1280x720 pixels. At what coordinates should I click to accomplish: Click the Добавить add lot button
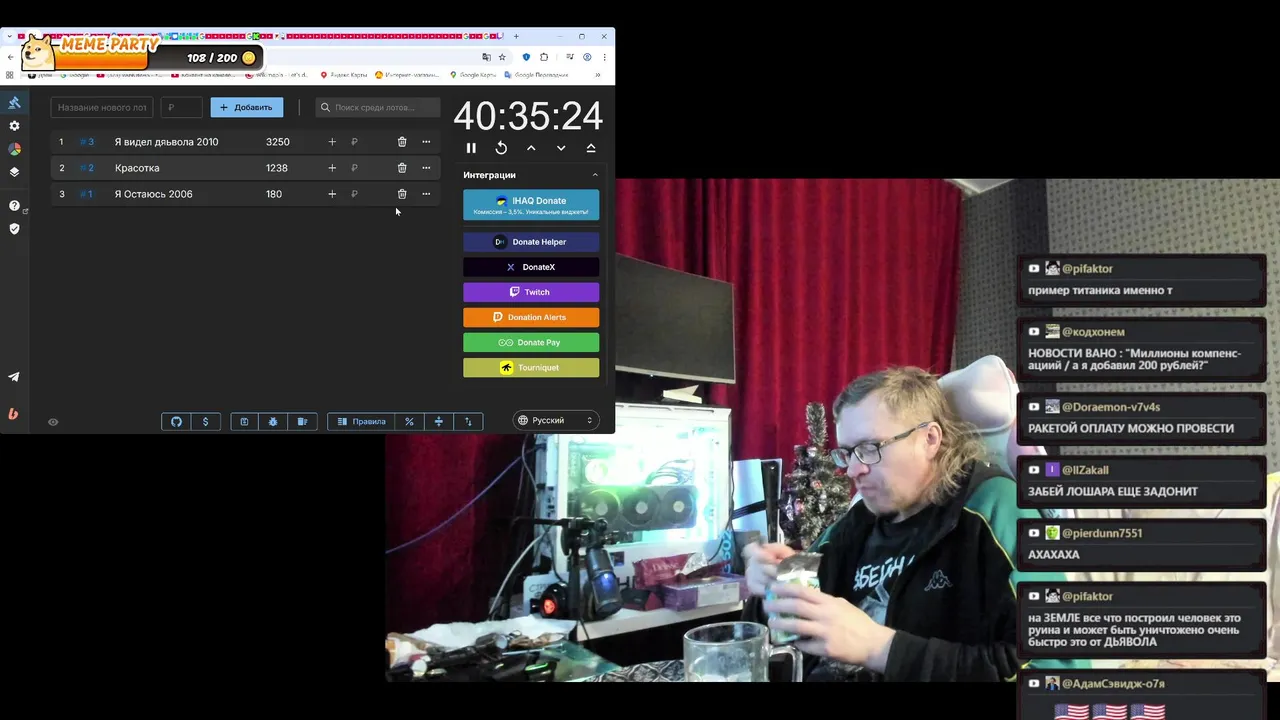pyautogui.click(x=247, y=107)
